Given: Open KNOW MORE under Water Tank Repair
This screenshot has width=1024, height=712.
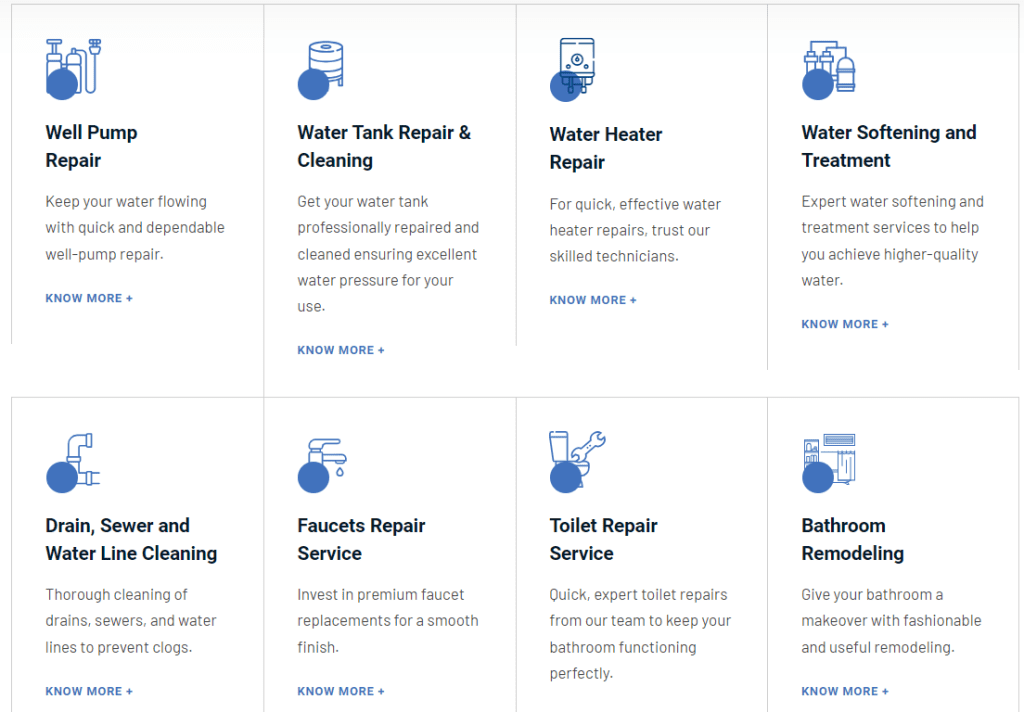Looking at the screenshot, I should (341, 349).
